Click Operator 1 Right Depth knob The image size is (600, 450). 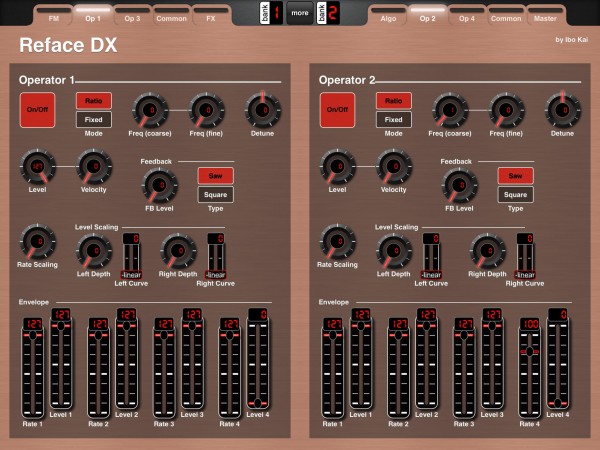tap(178, 251)
